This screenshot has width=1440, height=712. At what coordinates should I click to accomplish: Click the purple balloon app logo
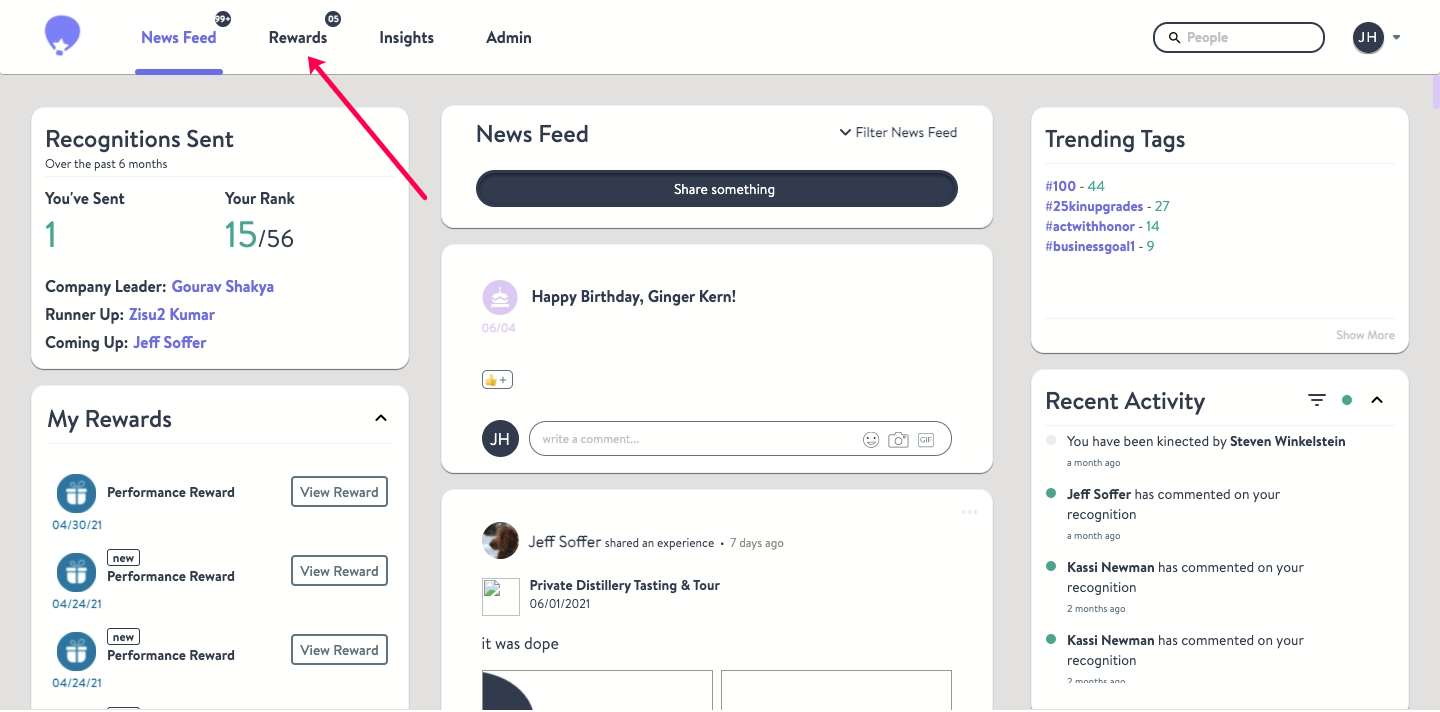click(62, 37)
